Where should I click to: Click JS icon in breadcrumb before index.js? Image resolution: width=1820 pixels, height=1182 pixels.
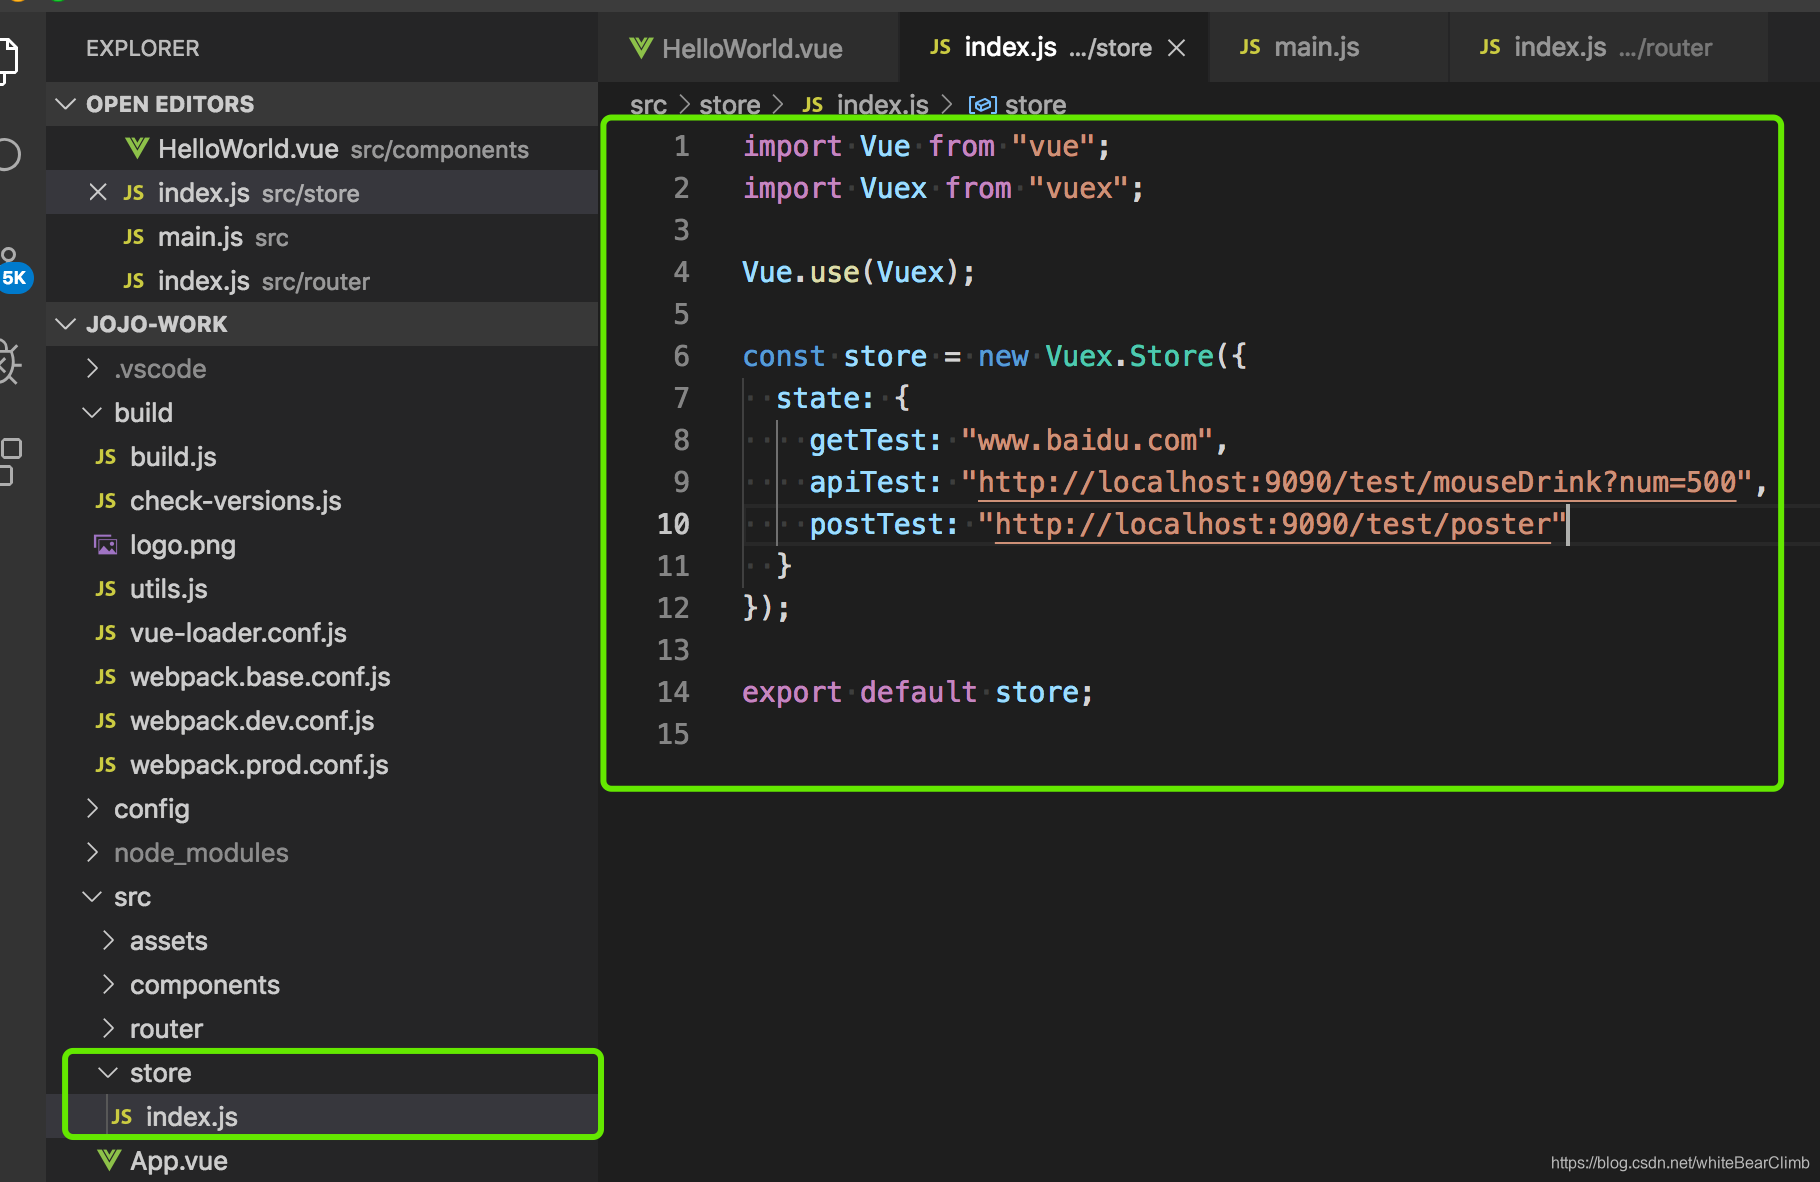point(813,105)
